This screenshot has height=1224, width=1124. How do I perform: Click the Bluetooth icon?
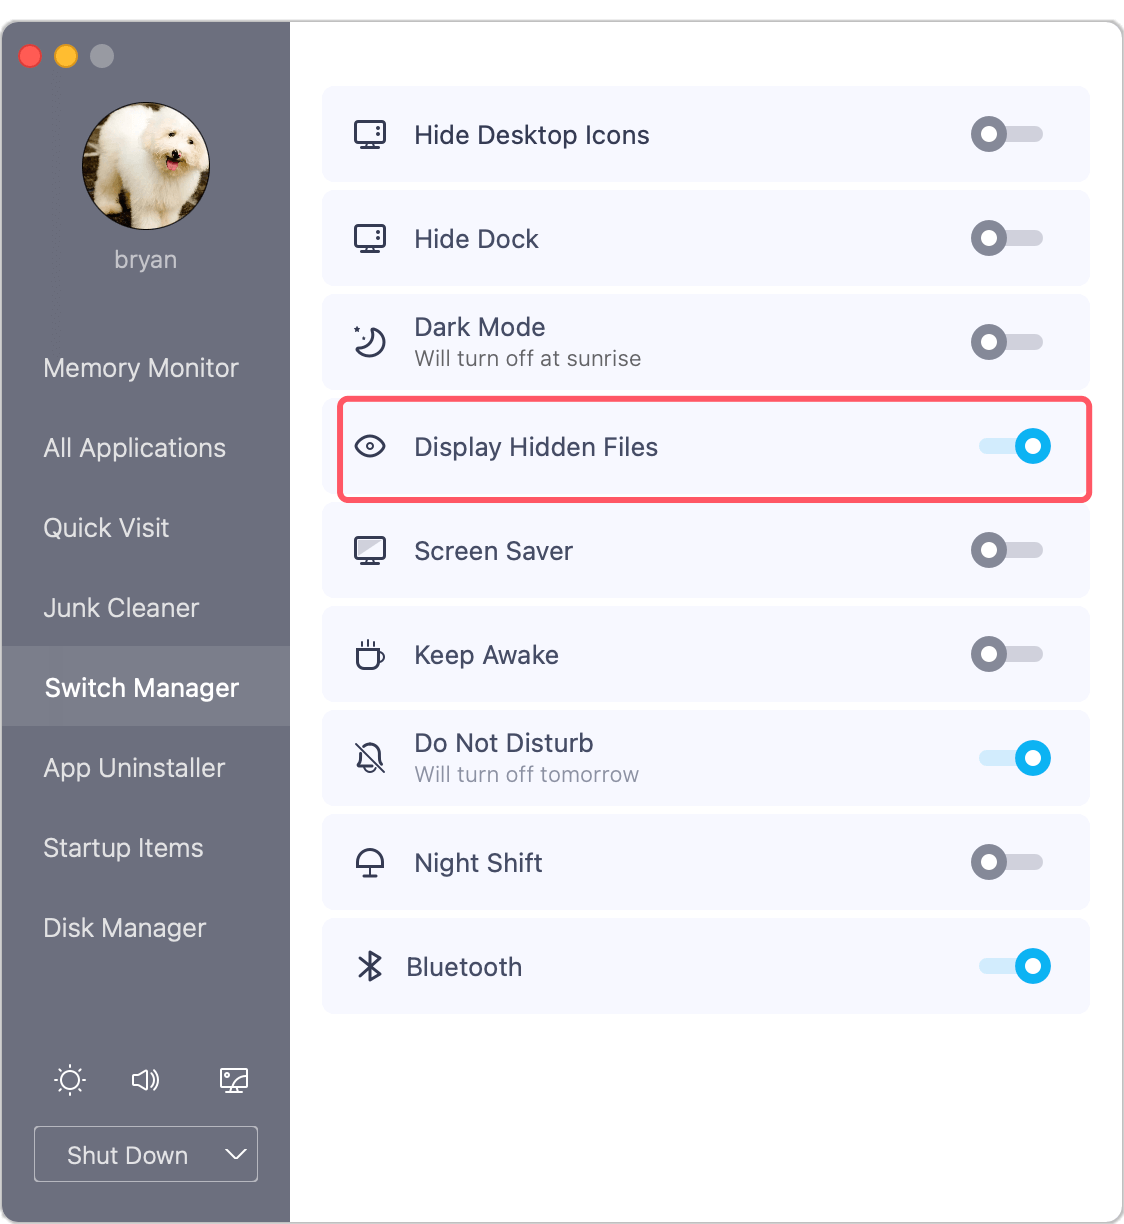coord(370,966)
